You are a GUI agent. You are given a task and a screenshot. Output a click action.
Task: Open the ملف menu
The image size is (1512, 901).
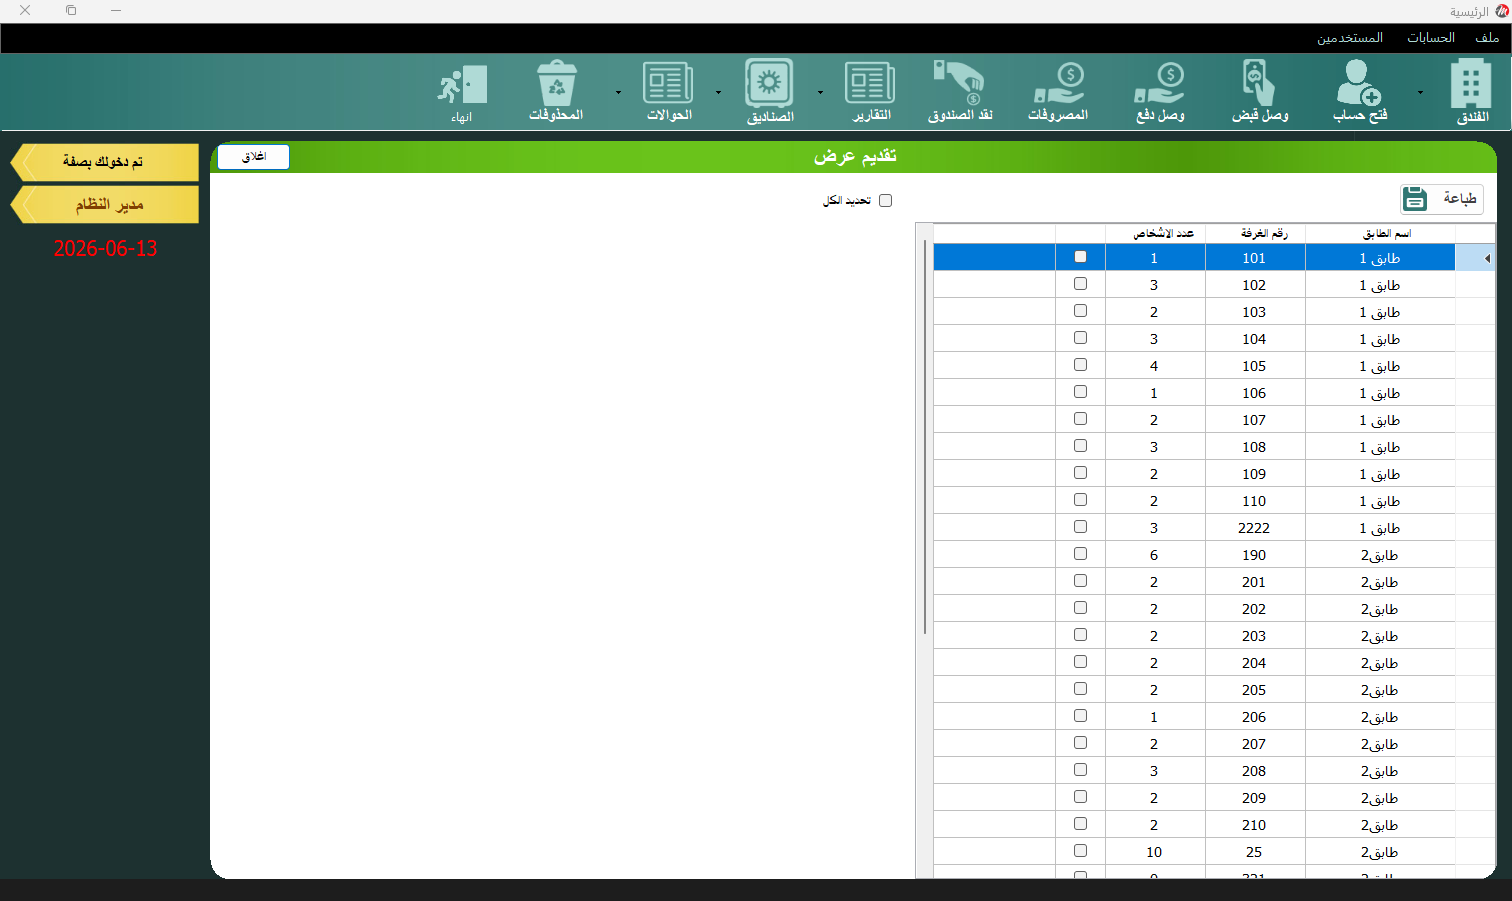pyautogui.click(x=1487, y=38)
